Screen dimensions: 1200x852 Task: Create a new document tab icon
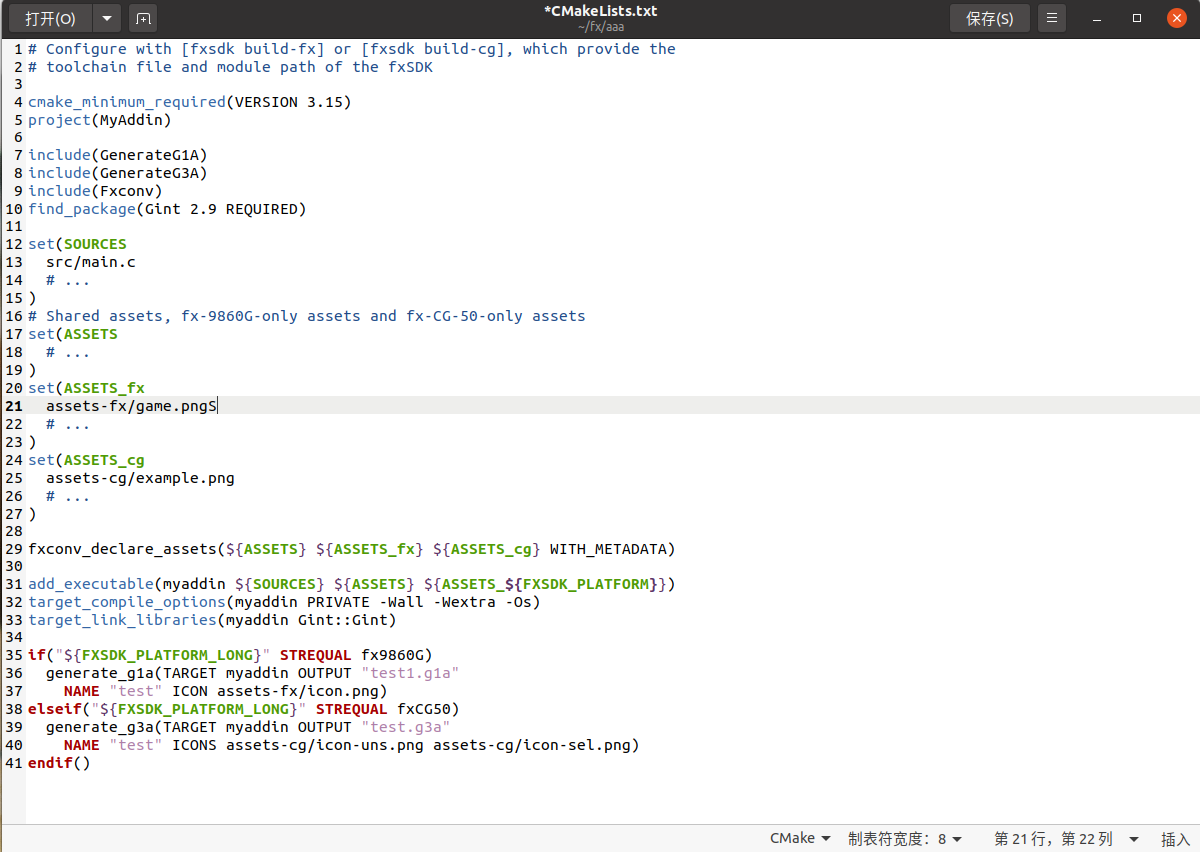(143, 18)
